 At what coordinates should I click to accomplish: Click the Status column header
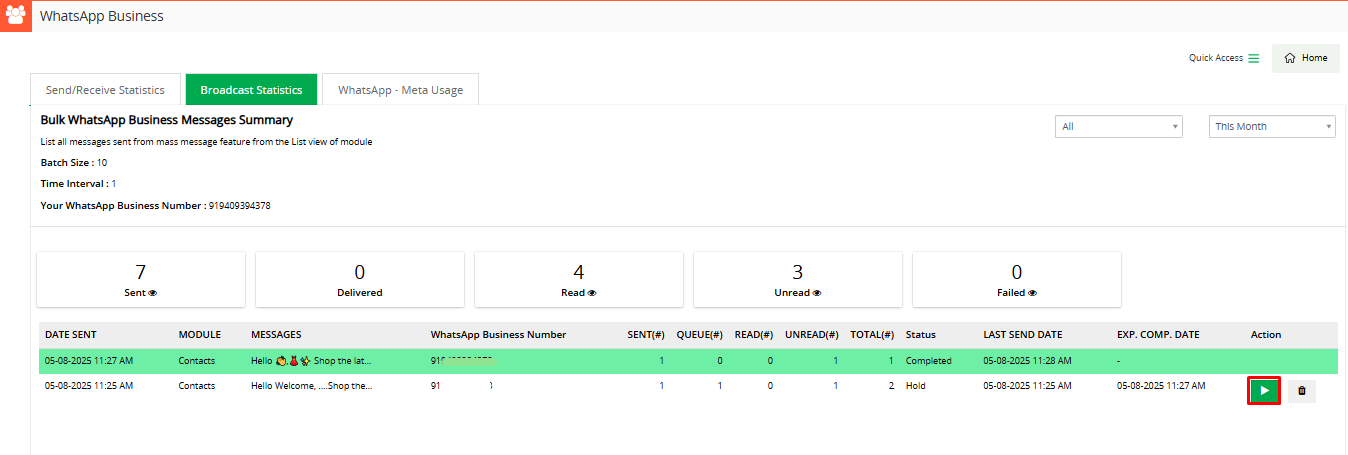920,335
